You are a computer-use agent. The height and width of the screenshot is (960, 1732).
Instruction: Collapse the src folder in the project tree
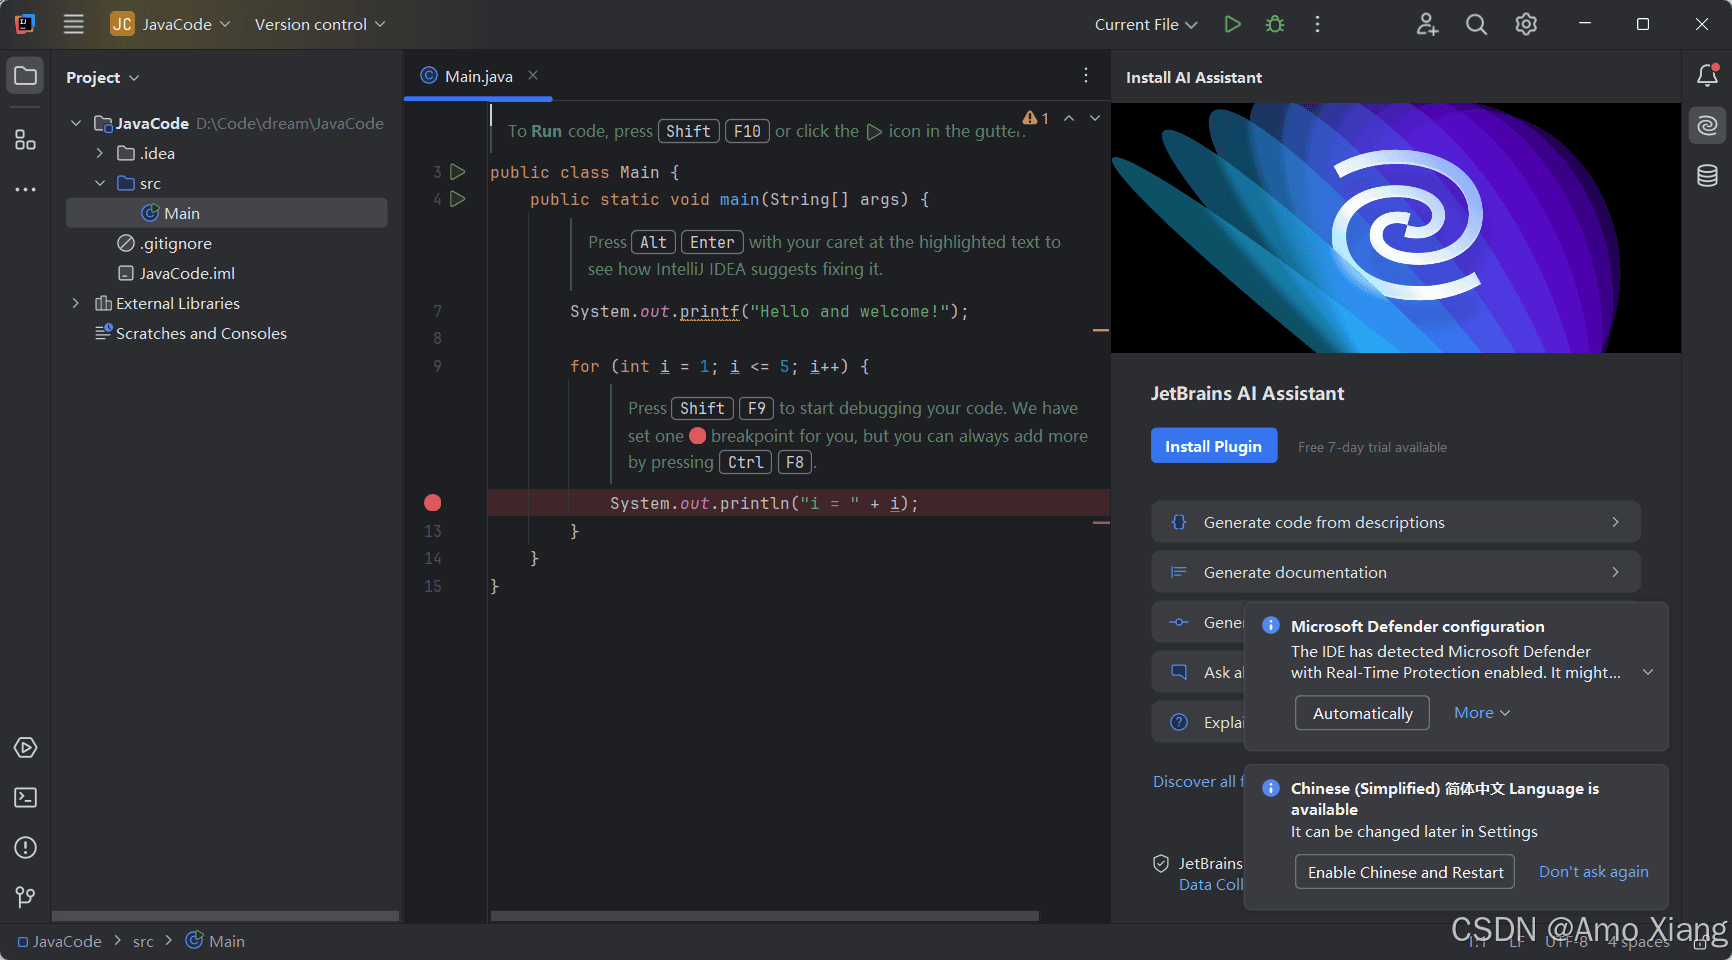pyautogui.click(x=100, y=183)
